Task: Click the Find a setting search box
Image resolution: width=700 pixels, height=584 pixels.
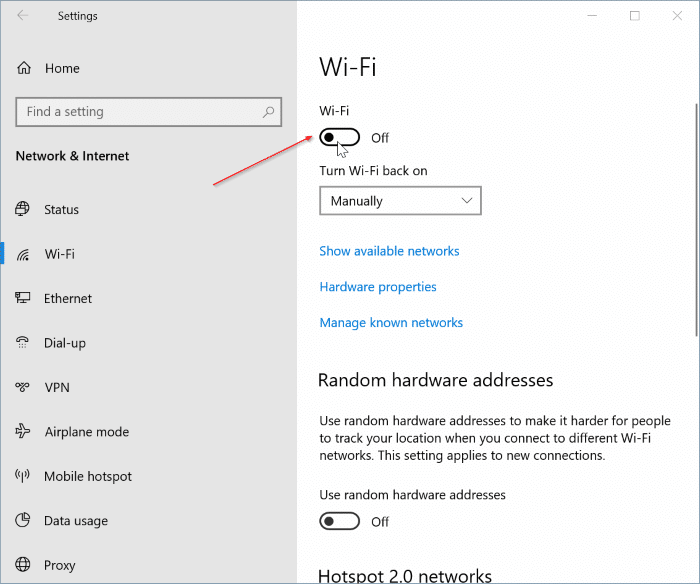Action: pyautogui.click(x=149, y=112)
